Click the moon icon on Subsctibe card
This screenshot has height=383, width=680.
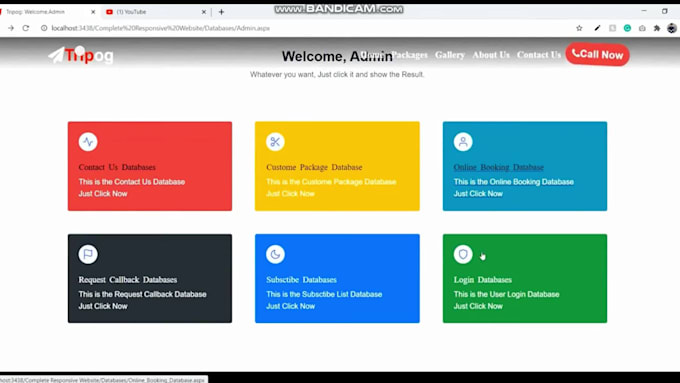[x=275, y=254]
